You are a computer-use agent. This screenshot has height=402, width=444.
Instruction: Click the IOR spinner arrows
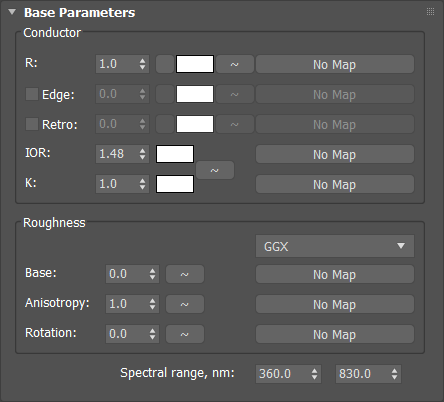click(x=142, y=154)
